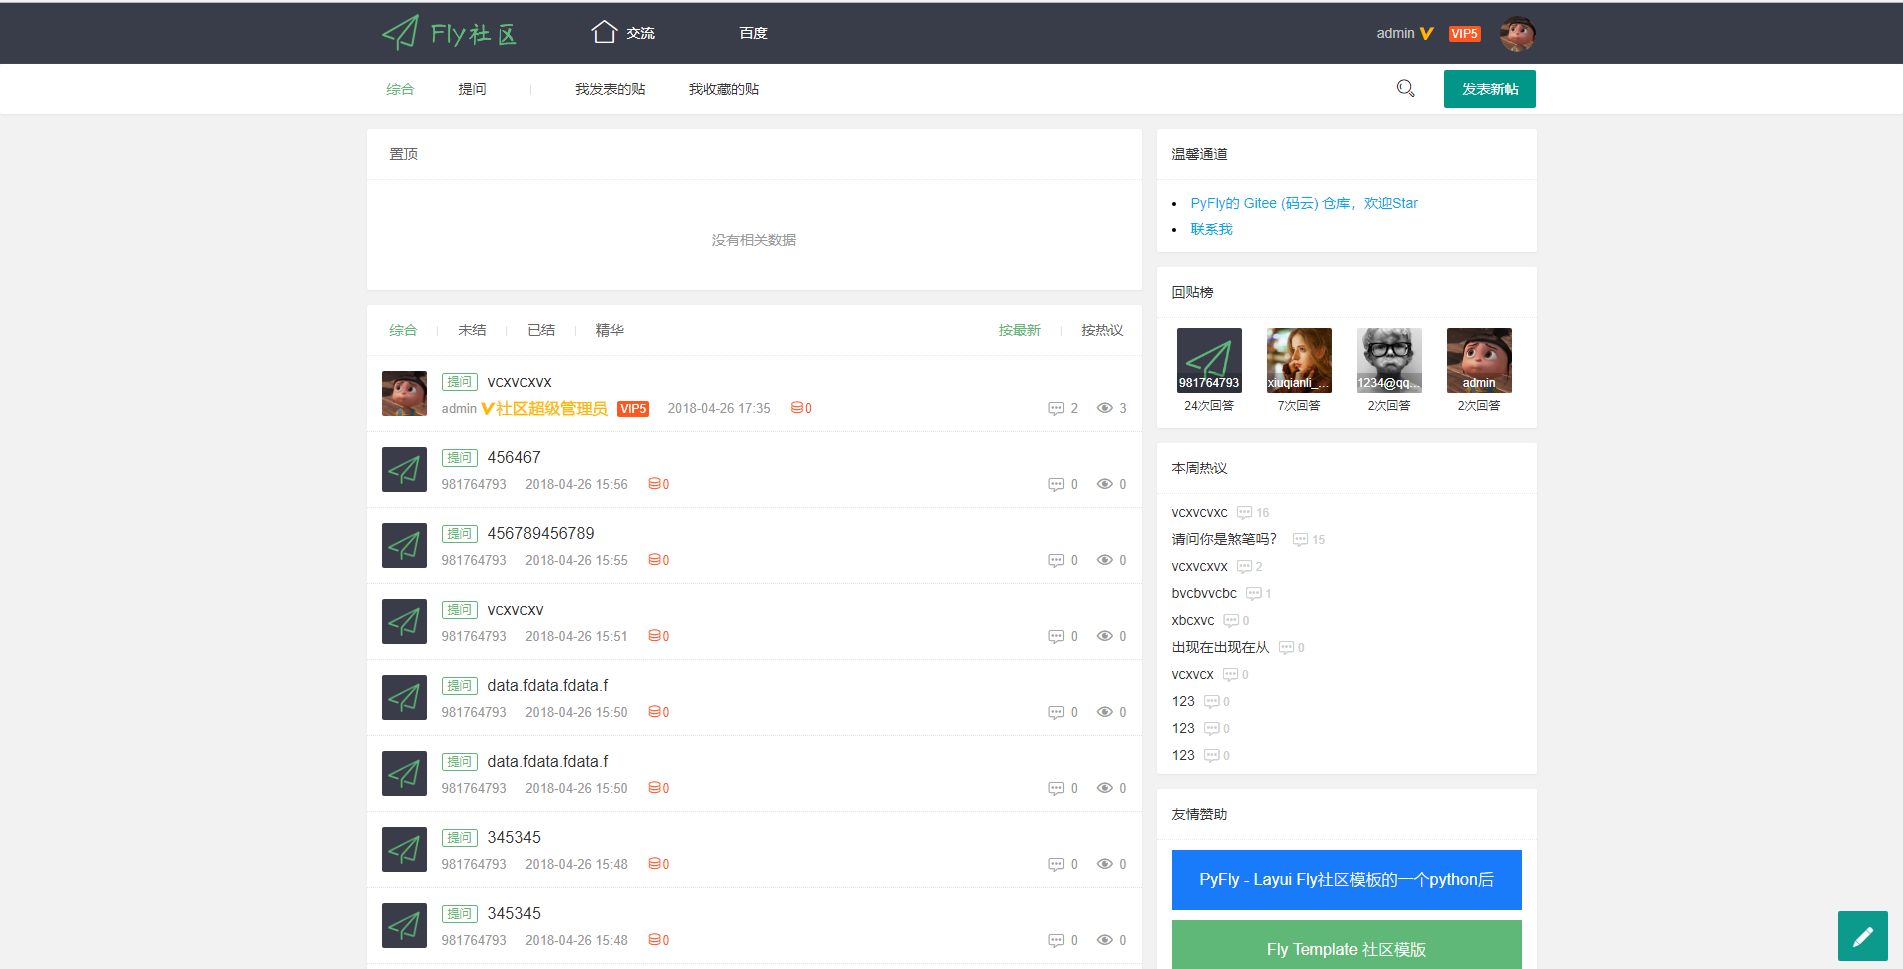Sort posts by 按热议
Screen dimensions: 1903x969
(1102, 330)
